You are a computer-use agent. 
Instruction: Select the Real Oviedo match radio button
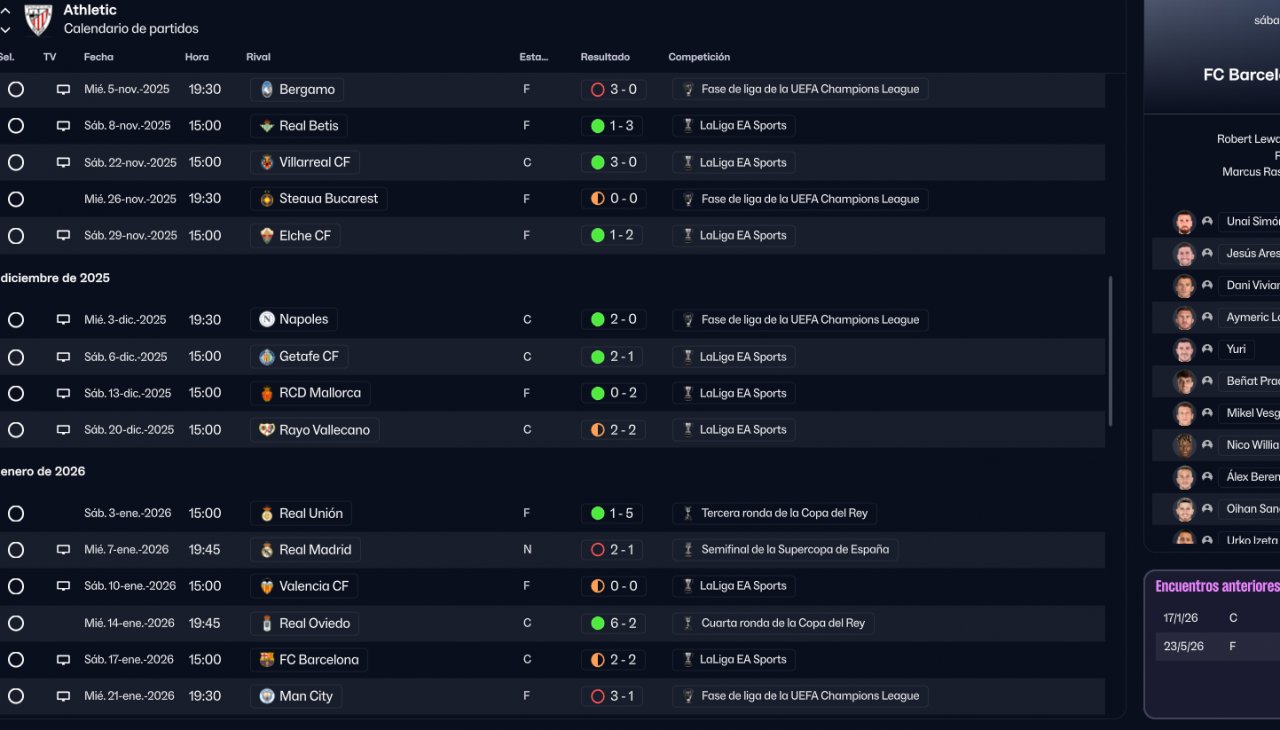[16, 623]
